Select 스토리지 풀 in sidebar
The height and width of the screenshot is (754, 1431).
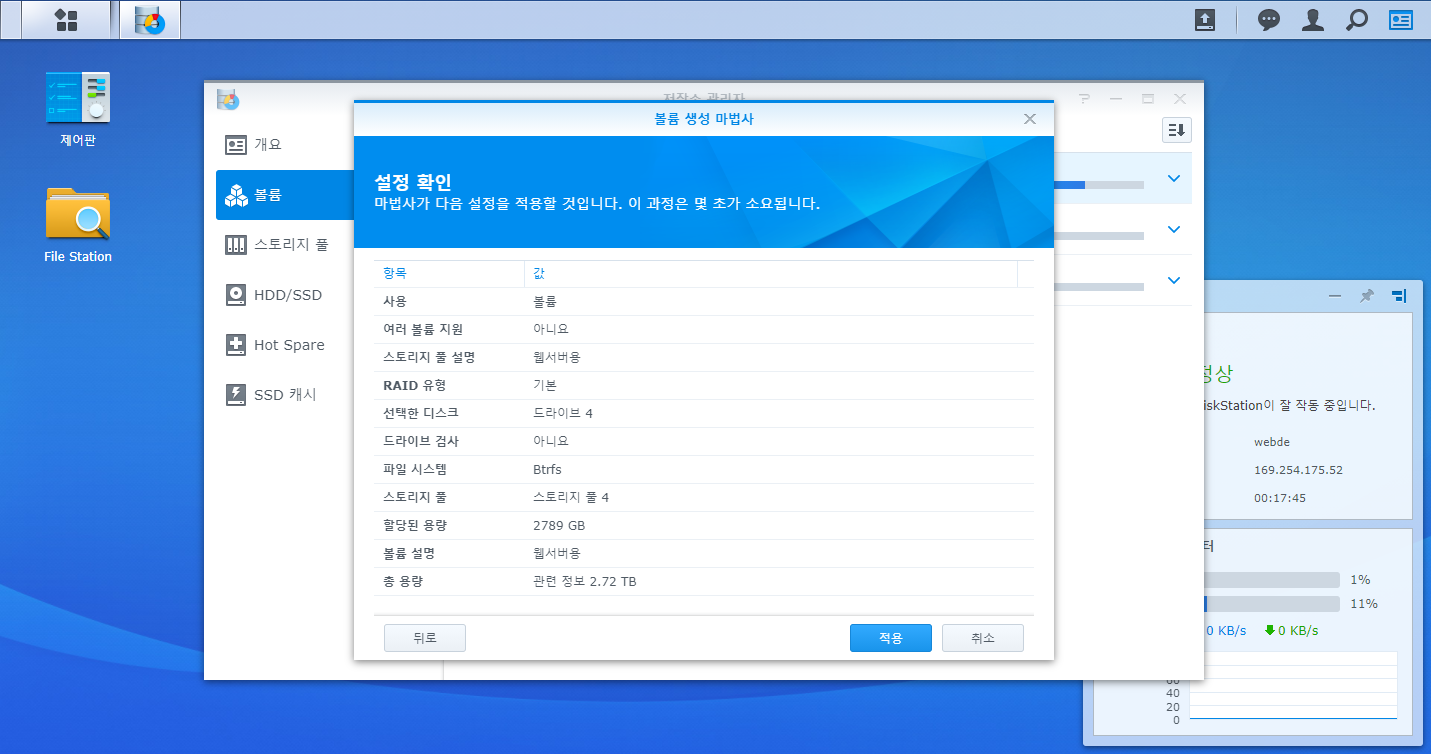click(285, 244)
